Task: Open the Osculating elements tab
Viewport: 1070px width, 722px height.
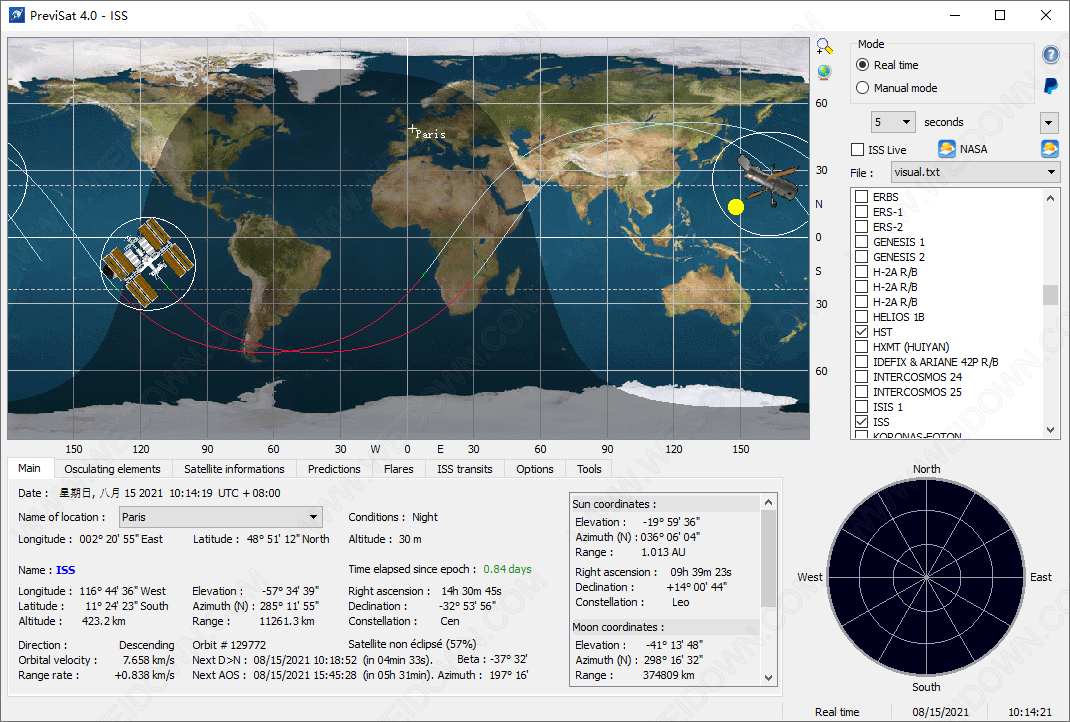Action: [113, 469]
